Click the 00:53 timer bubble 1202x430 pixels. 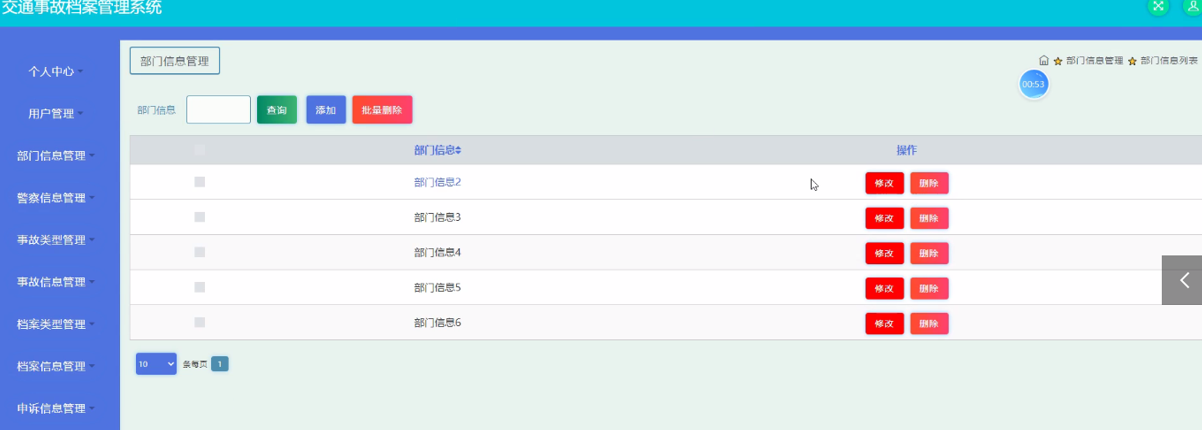coord(1034,84)
